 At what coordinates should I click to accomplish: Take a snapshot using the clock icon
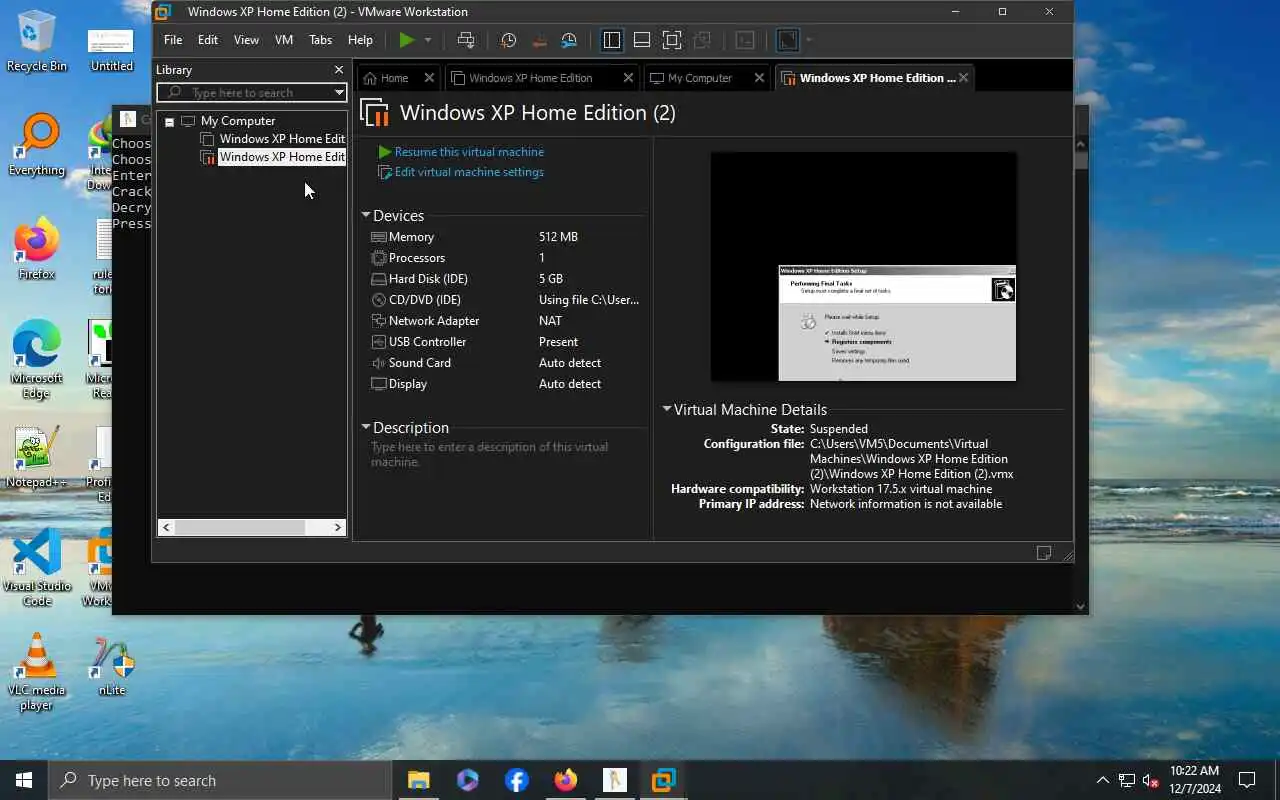tap(508, 40)
